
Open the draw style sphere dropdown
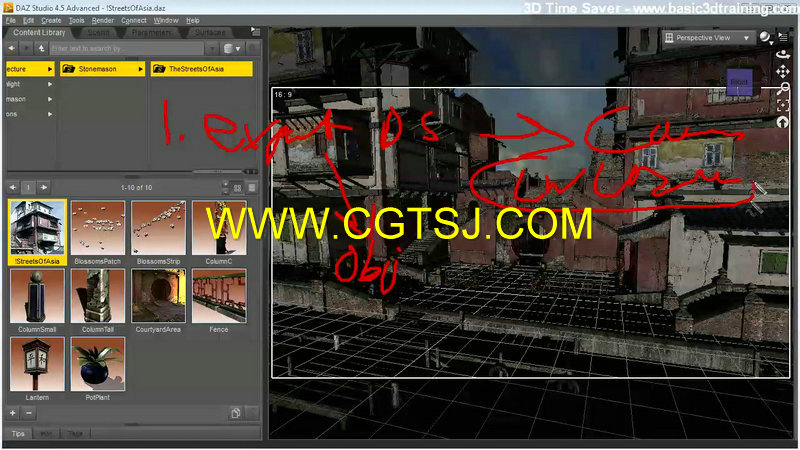click(x=766, y=38)
